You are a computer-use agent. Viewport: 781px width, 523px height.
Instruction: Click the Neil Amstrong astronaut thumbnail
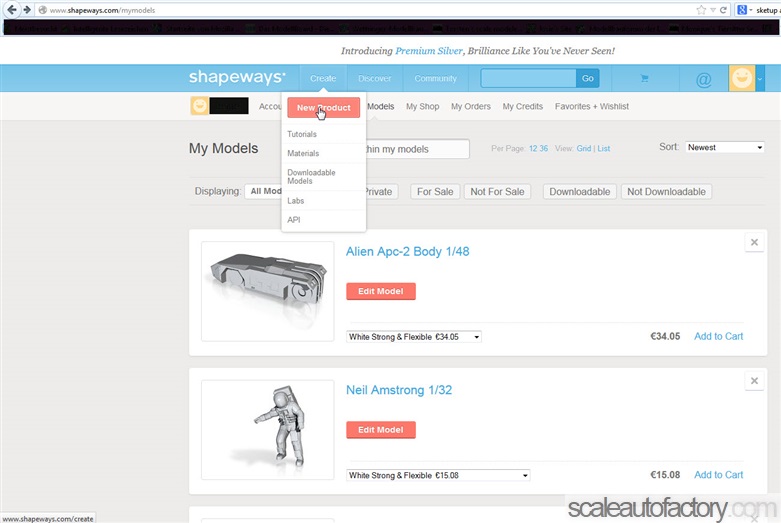point(267,430)
